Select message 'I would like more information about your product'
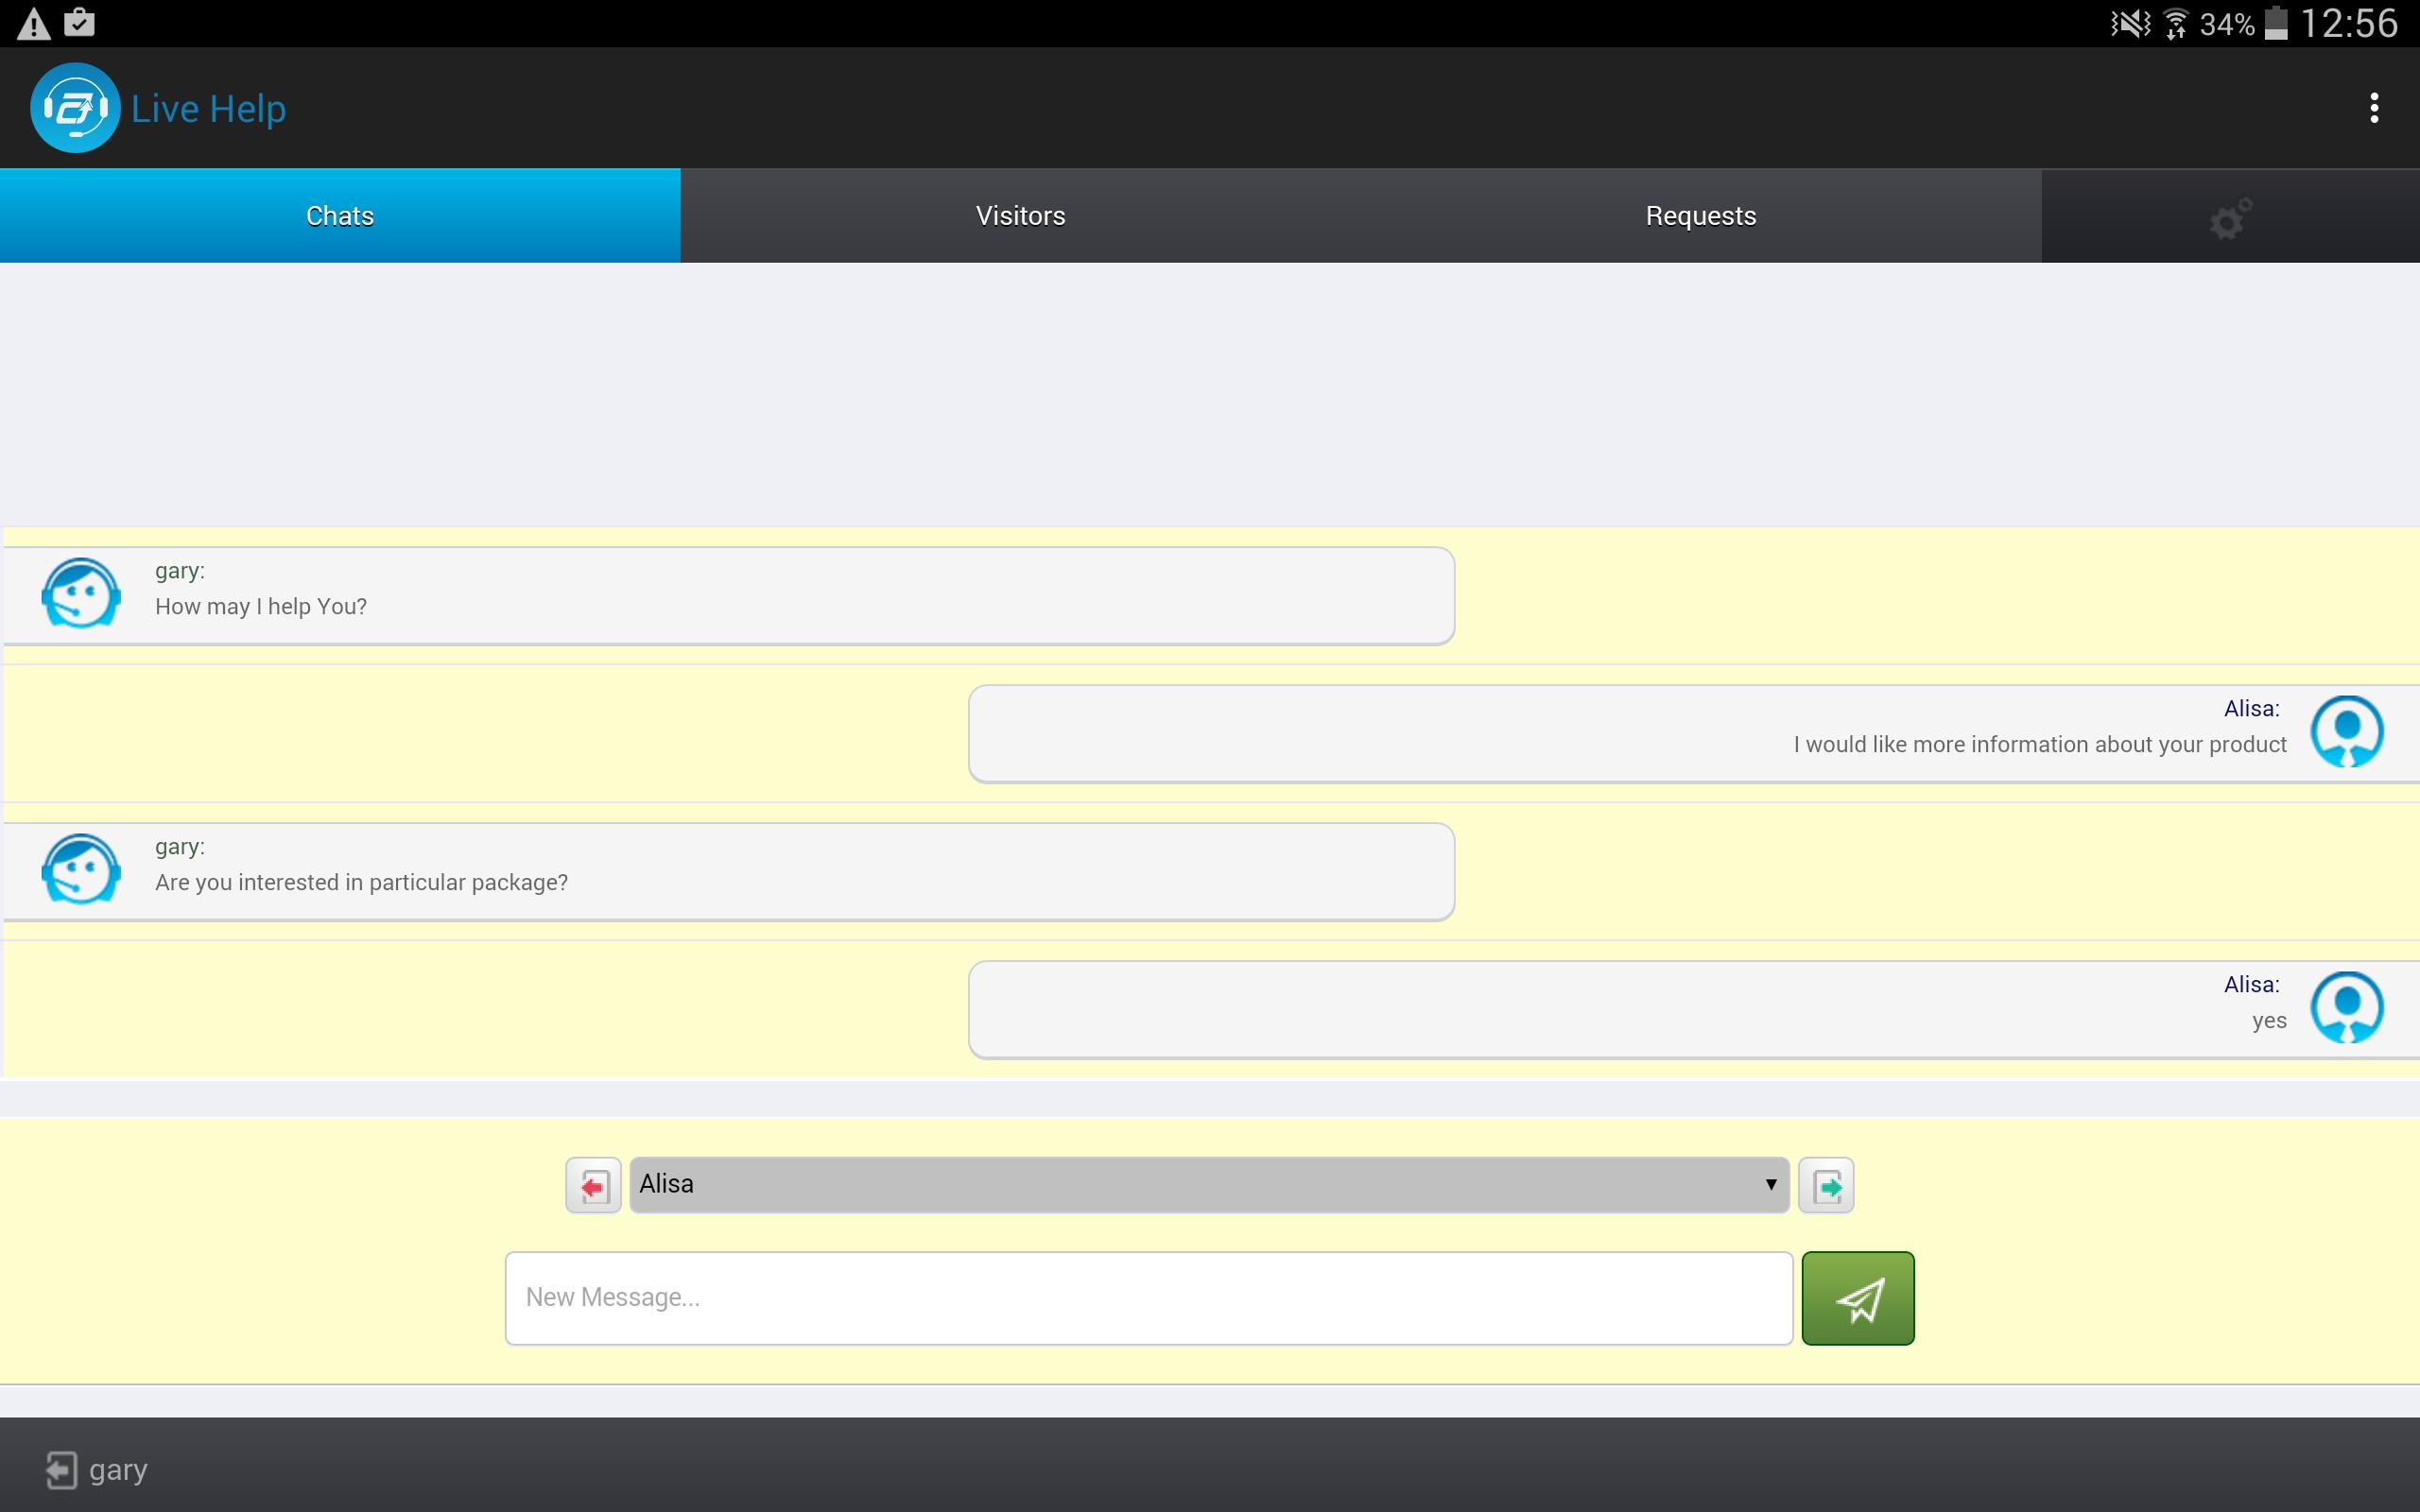This screenshot has width=2420, height=1512. click(2040, 745)
